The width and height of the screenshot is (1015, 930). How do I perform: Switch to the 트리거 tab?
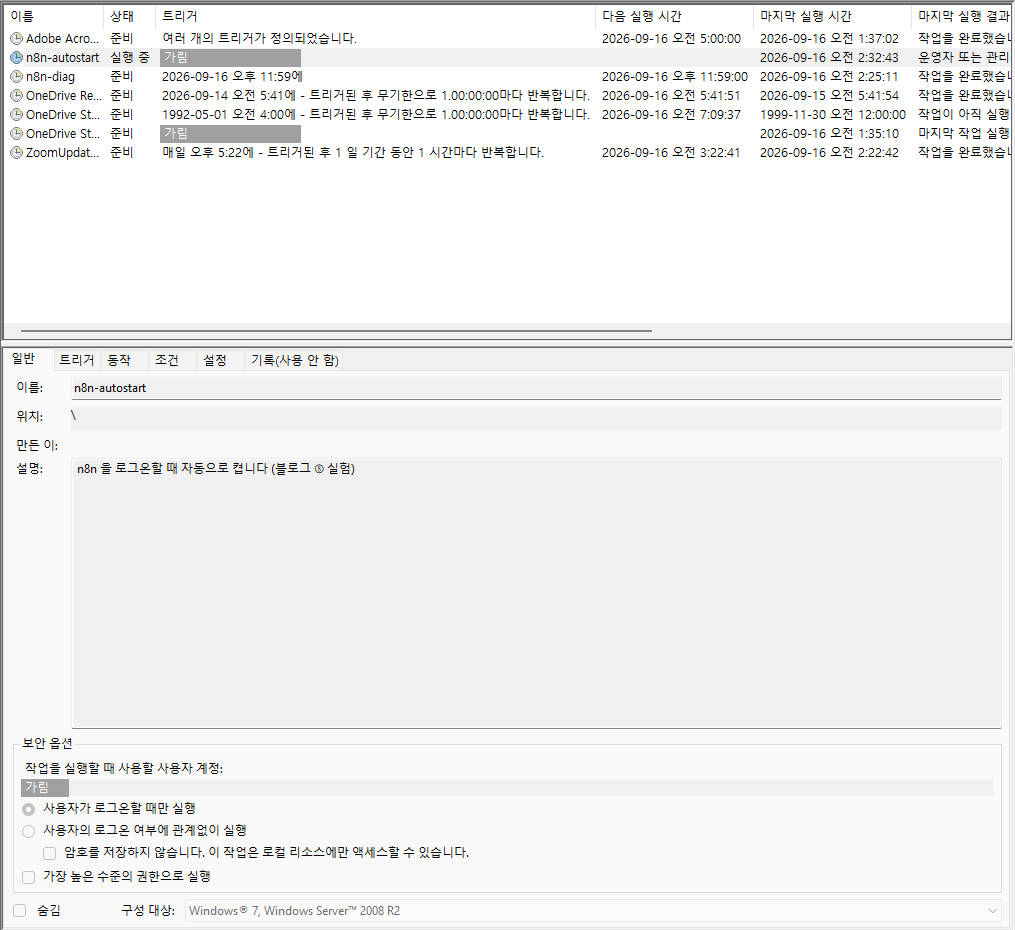[x=76, y=360]
